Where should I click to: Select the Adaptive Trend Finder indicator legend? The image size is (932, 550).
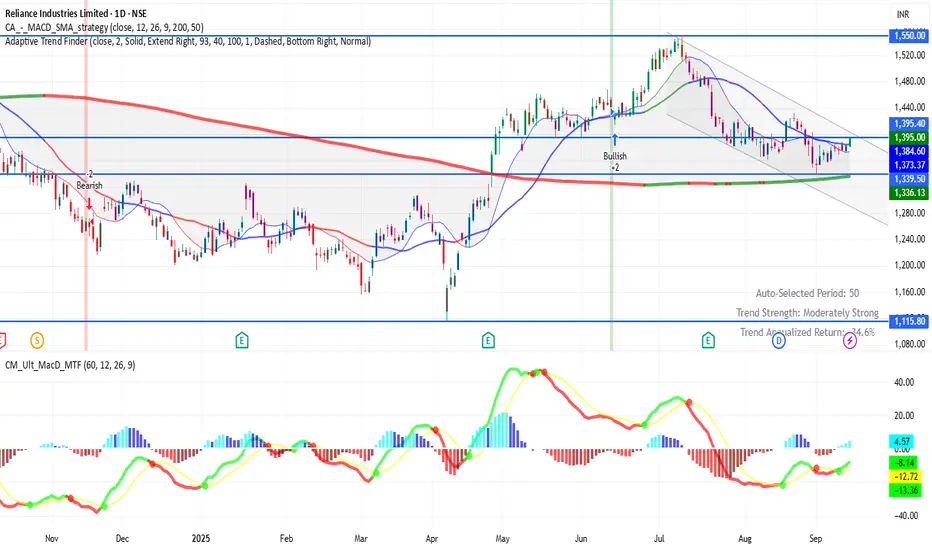pyautogui.click(x=188, y=41)
